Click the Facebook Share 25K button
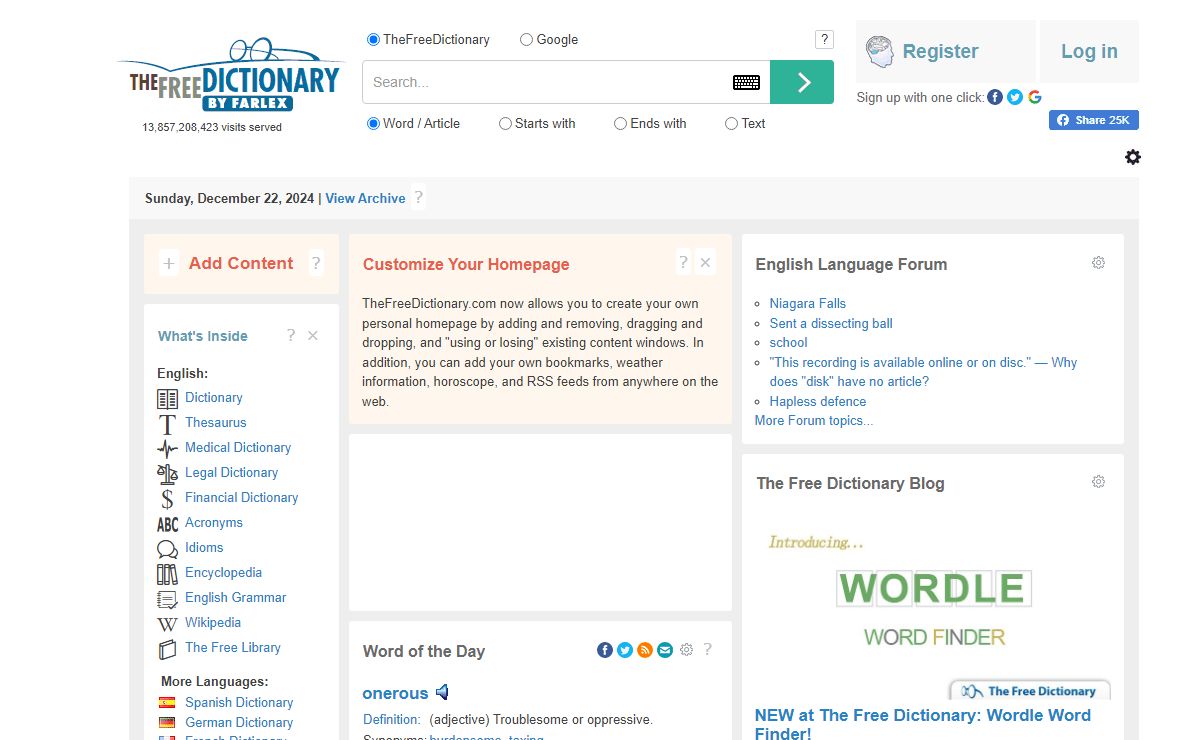1200x740 pixels. tap(1094, 120)
